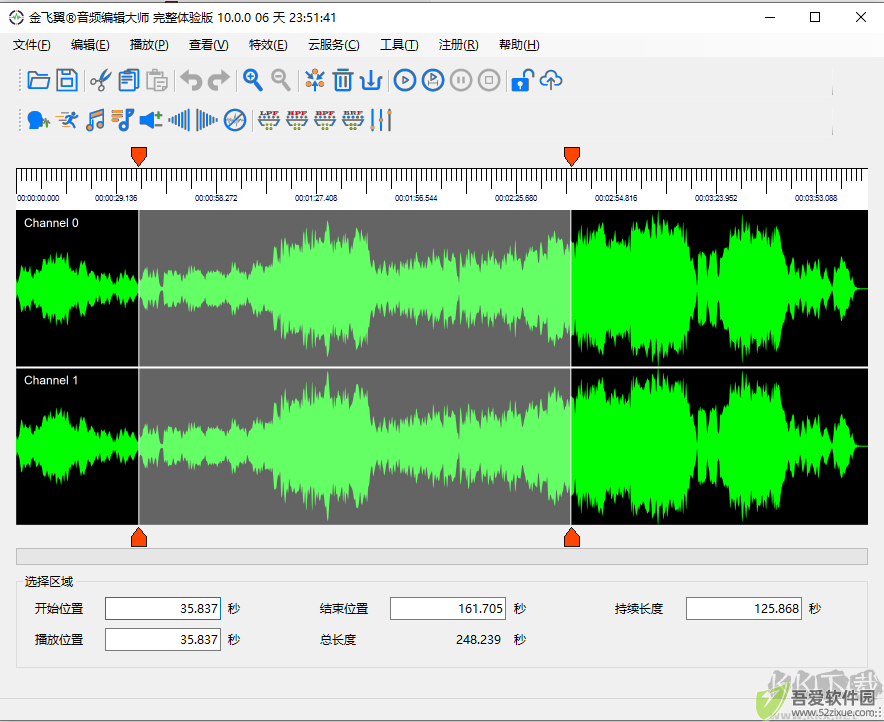The image size is (884, 722).
Task: Open the 查看(V) menu
Action: [209, 45]
